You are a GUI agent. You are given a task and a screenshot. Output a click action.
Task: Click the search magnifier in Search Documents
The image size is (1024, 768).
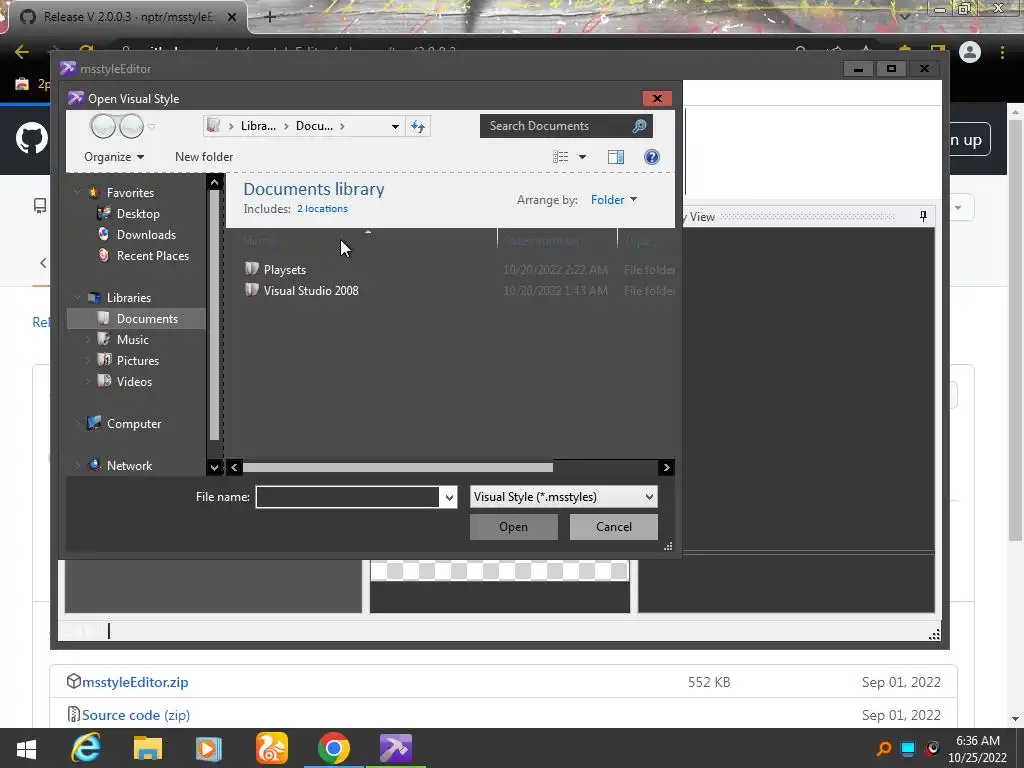[639, 126]
